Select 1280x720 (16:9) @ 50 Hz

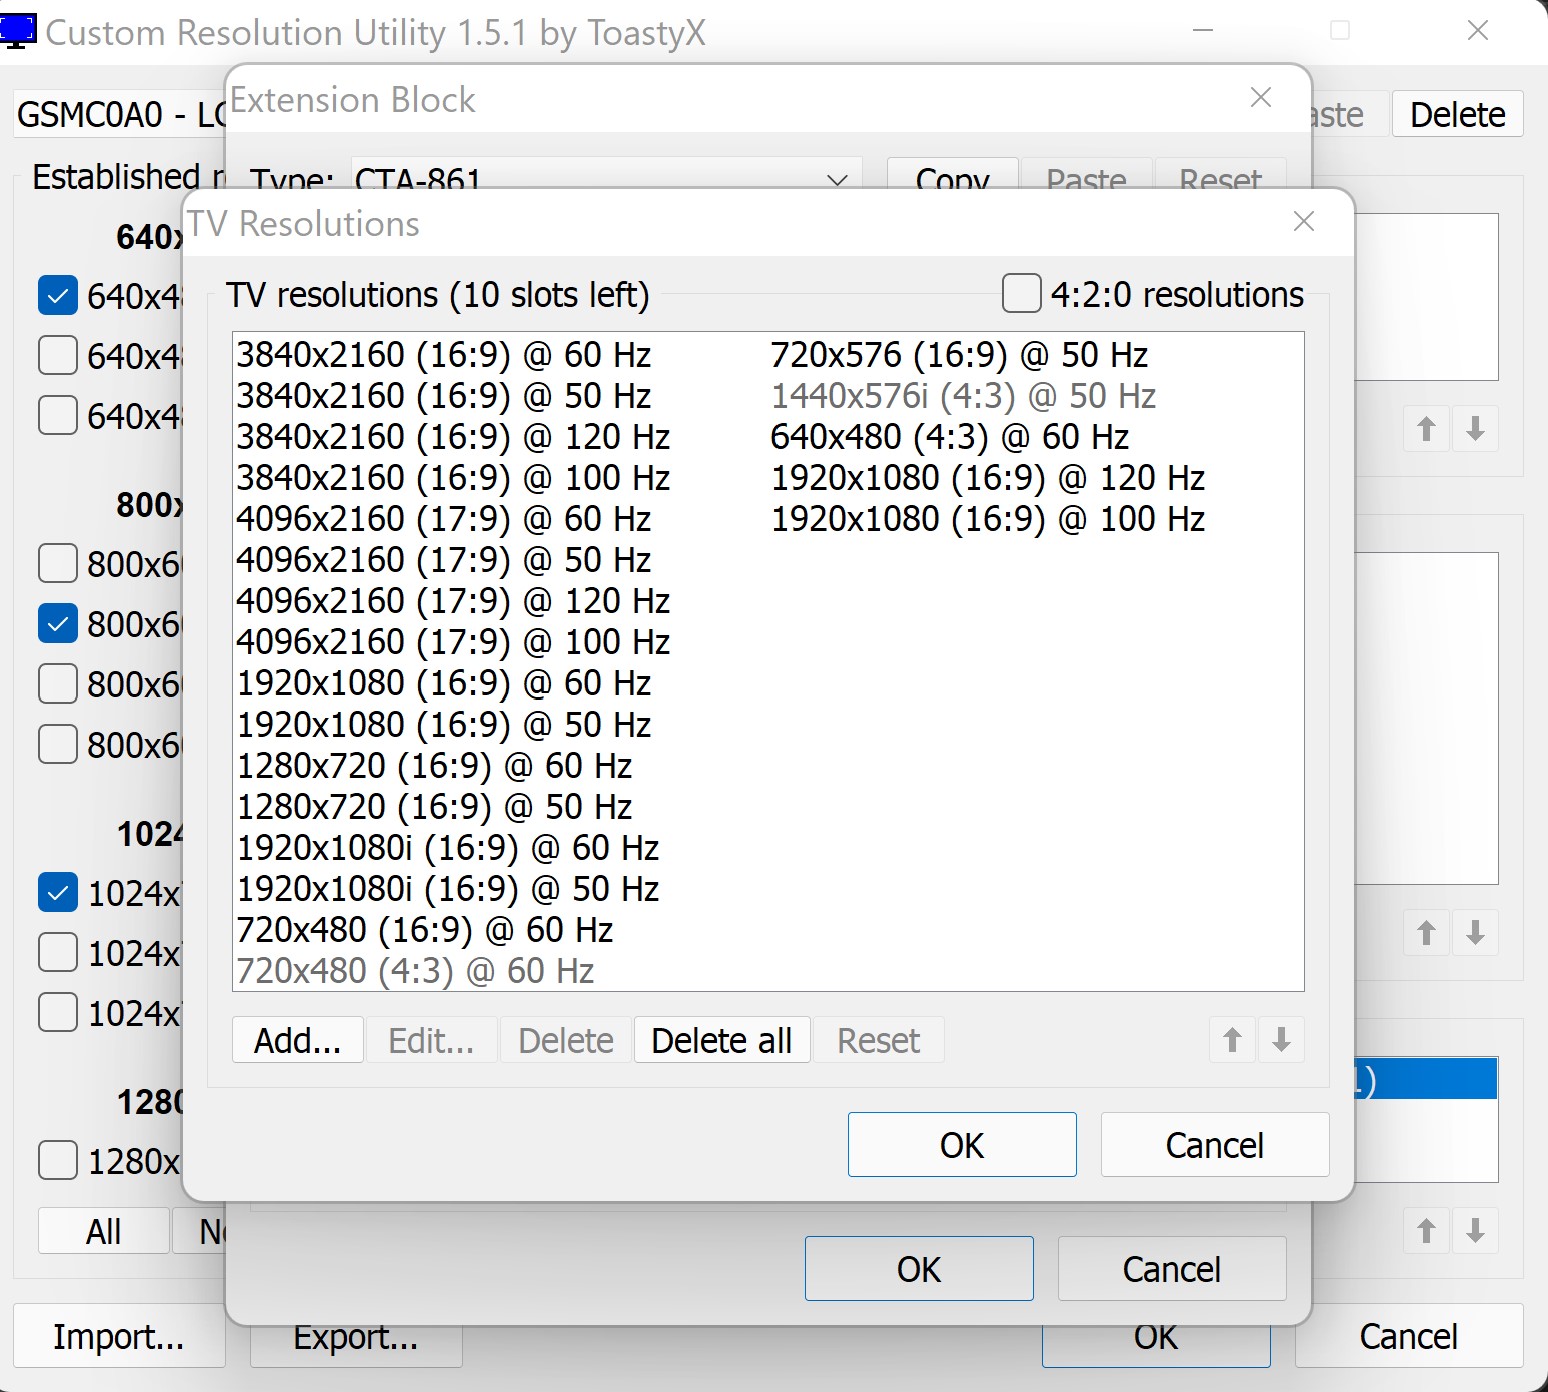[434, 807]
